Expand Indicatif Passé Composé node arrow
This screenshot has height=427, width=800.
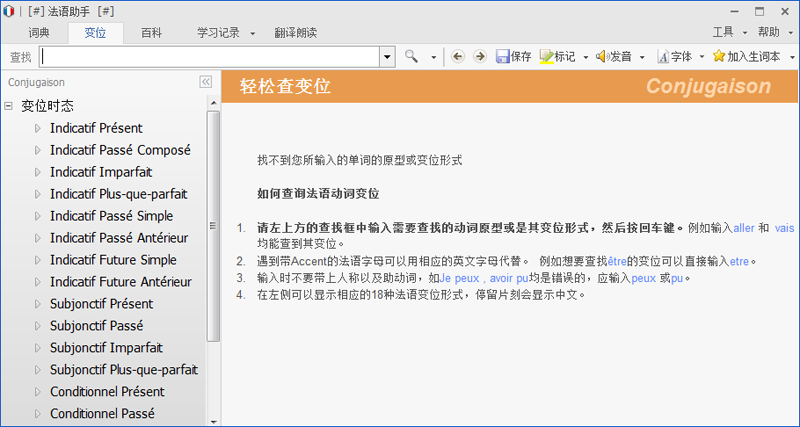38,150
